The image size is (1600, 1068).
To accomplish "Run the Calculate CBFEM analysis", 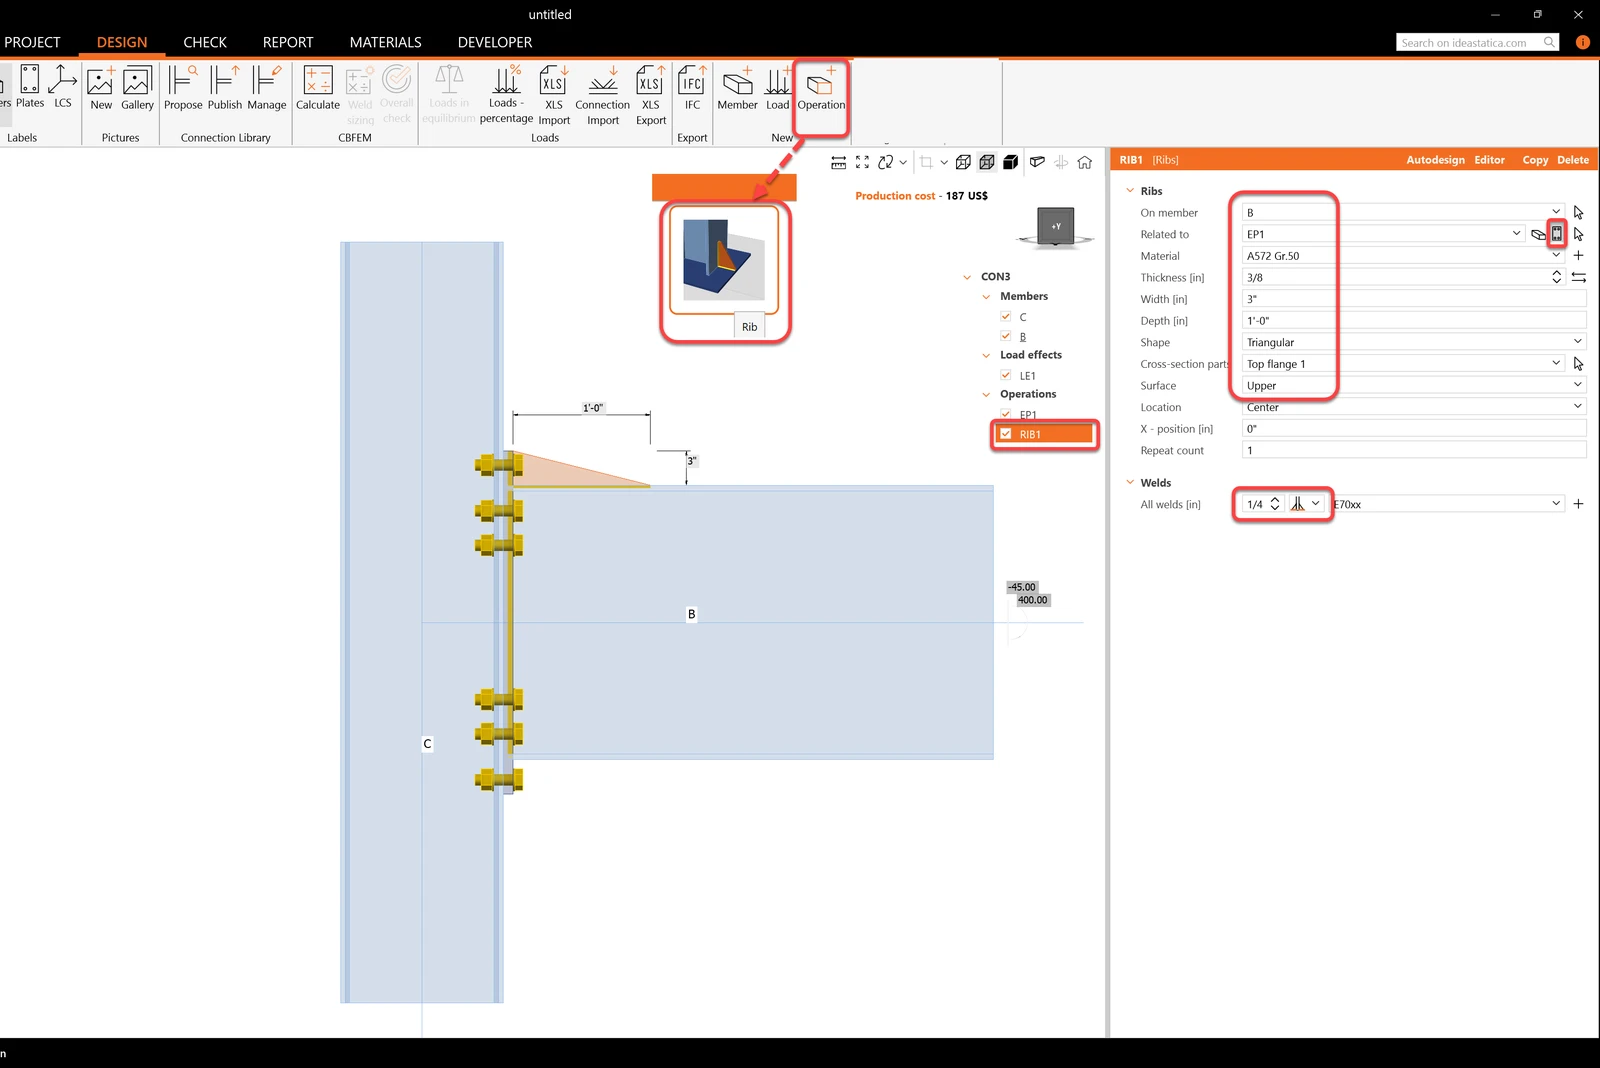I will [318, 88].
